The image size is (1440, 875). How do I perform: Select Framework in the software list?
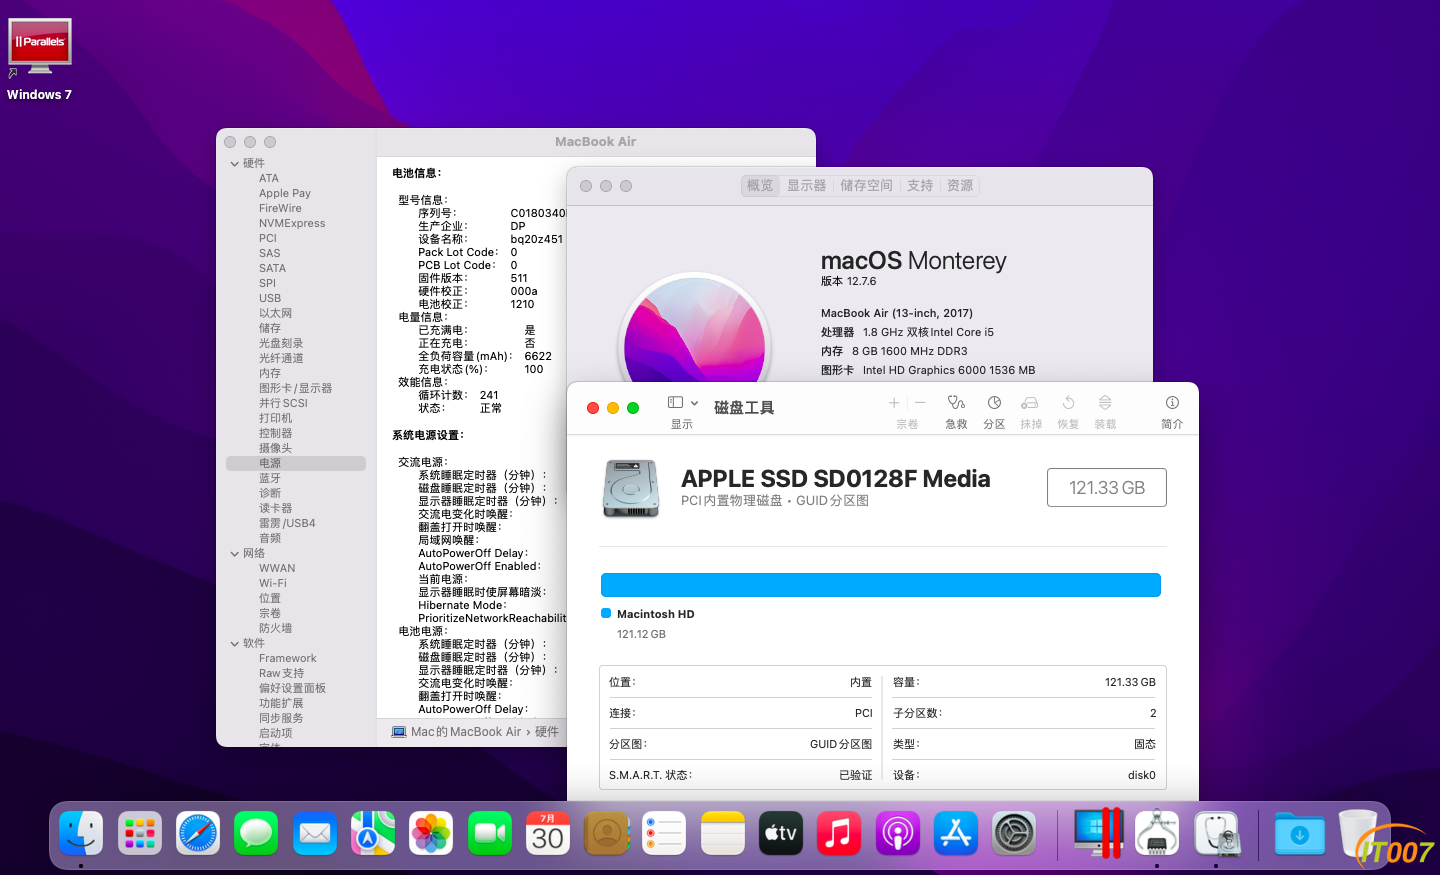pyautogui.click(x=287, y=658)
